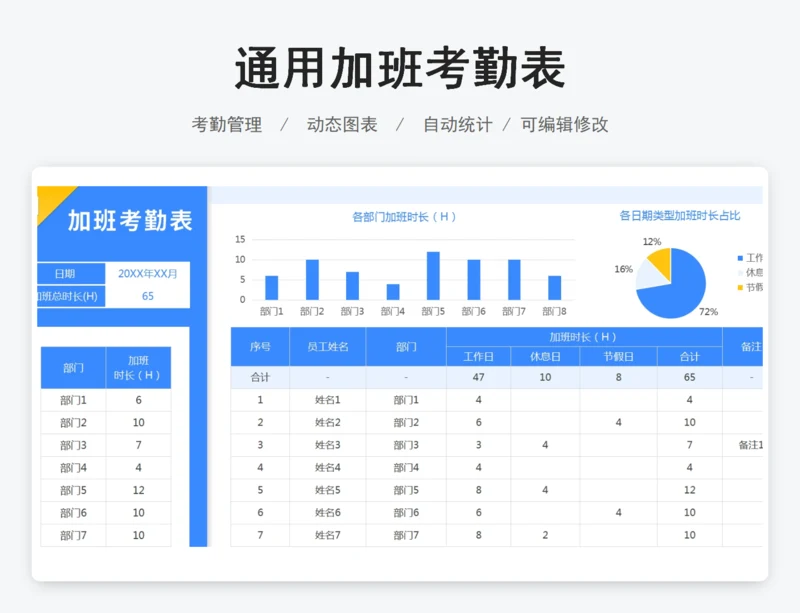
Task: Click the pie chart title 各日期类型加班时长占比
Action: tap(680, 215)
